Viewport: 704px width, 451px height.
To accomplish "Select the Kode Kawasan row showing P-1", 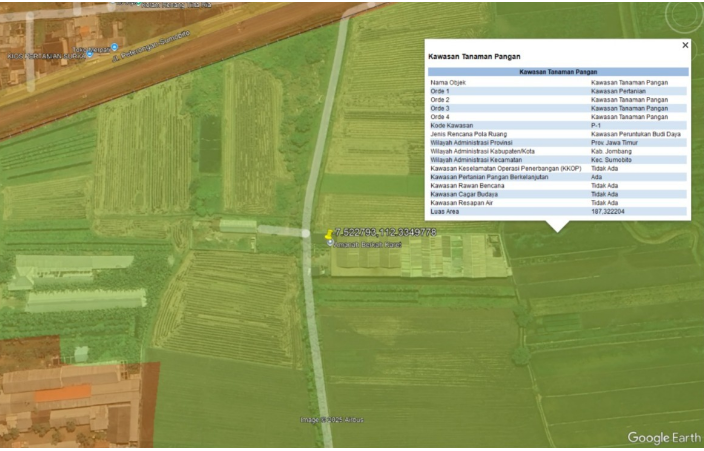I will click(x=558, y=125).
